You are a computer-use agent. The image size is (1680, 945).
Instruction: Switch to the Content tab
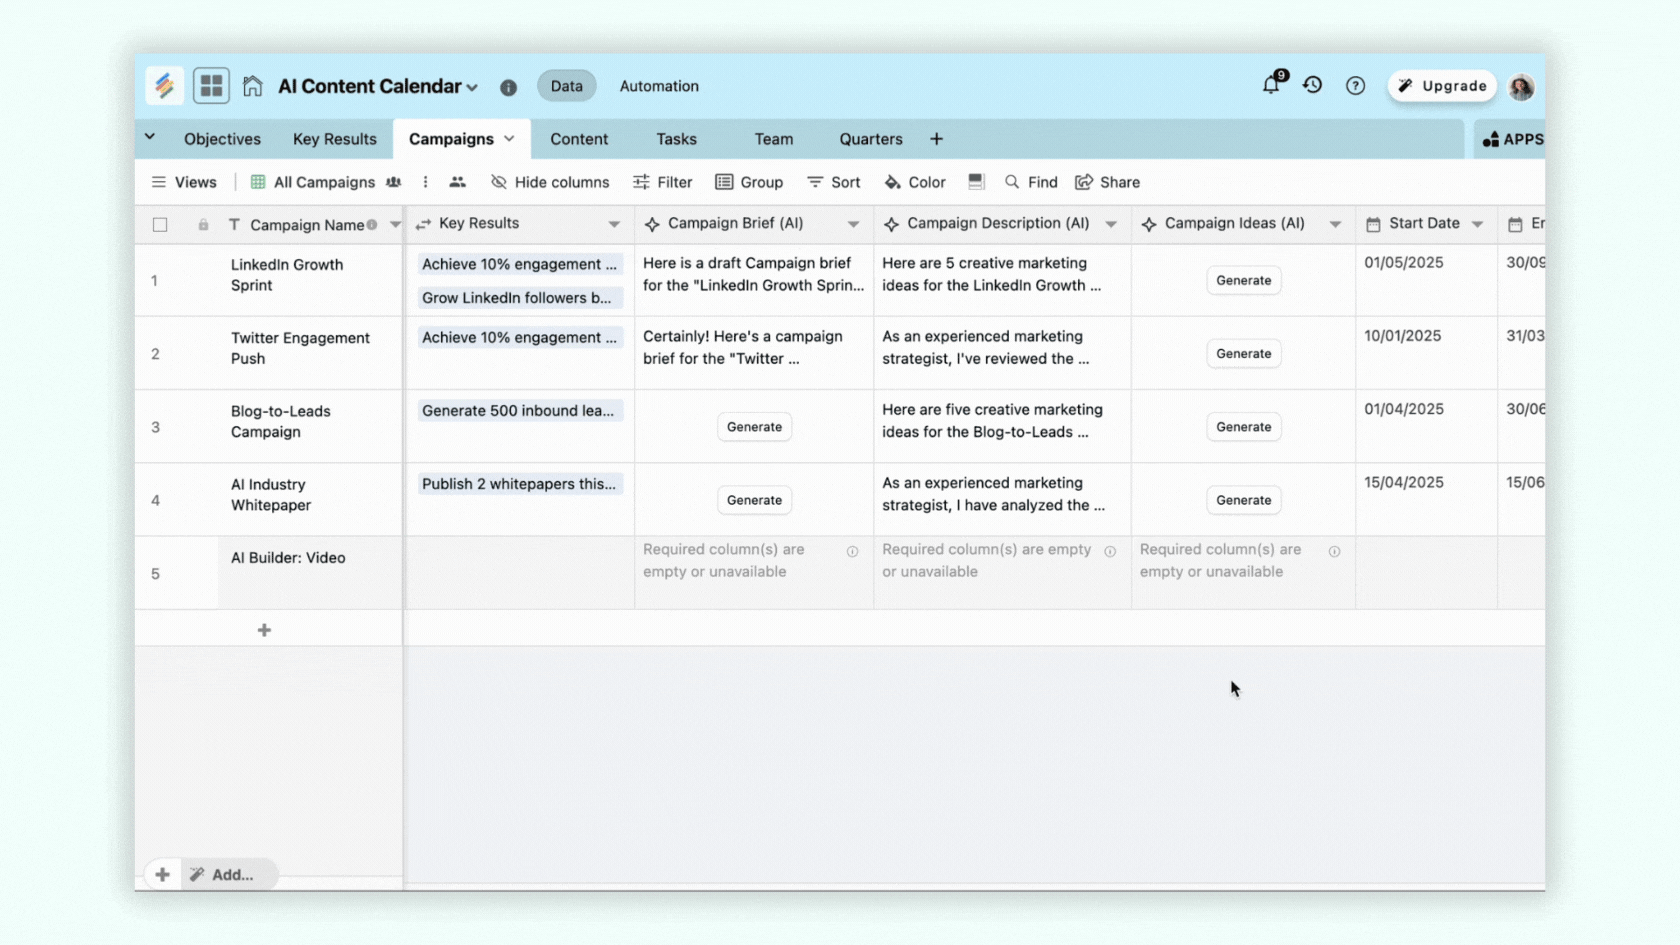tap(578, 139)
